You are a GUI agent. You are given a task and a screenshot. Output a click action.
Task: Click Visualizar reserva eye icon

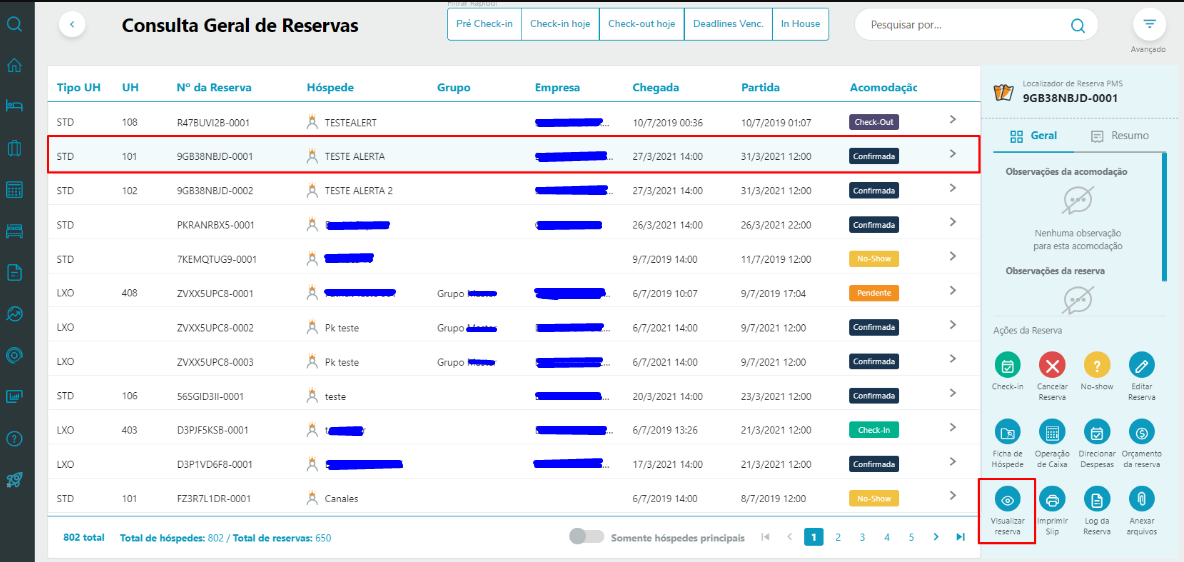click(1007, 499)
